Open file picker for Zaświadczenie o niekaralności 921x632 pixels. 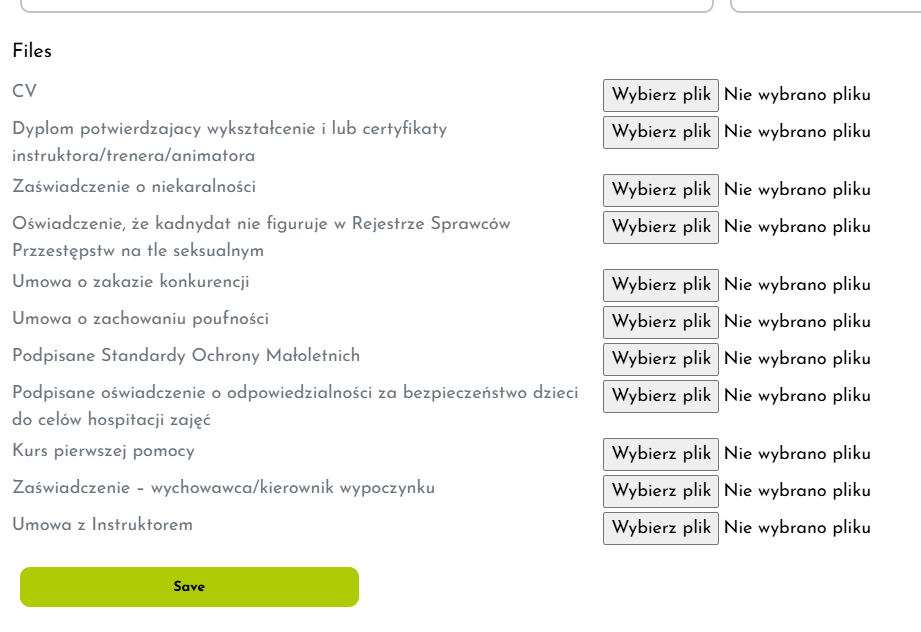660,190
